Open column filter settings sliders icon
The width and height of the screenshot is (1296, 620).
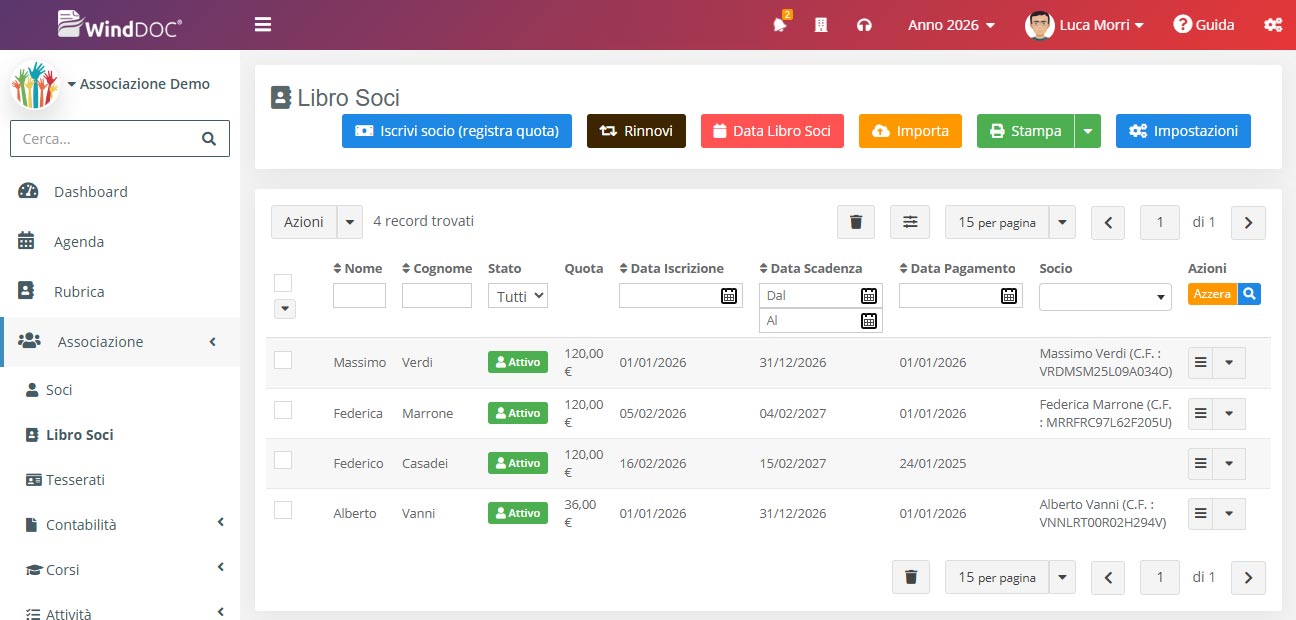(910, 222)
